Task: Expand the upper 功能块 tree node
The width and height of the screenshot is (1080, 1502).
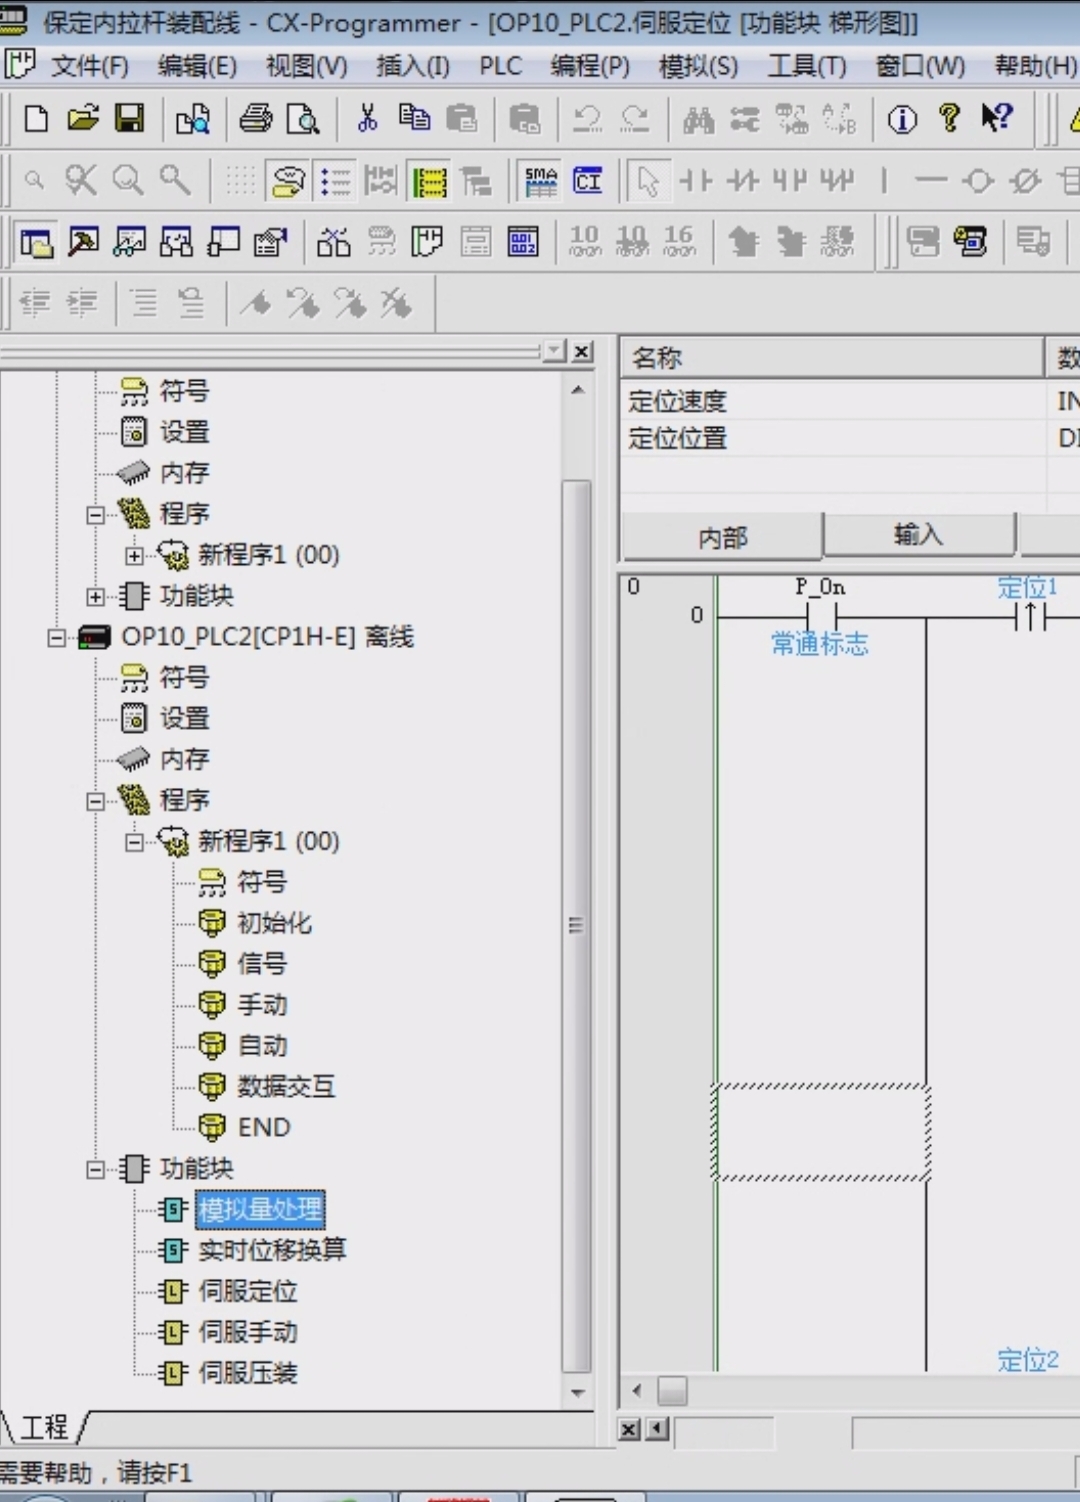Action: (x=95, y=597)
